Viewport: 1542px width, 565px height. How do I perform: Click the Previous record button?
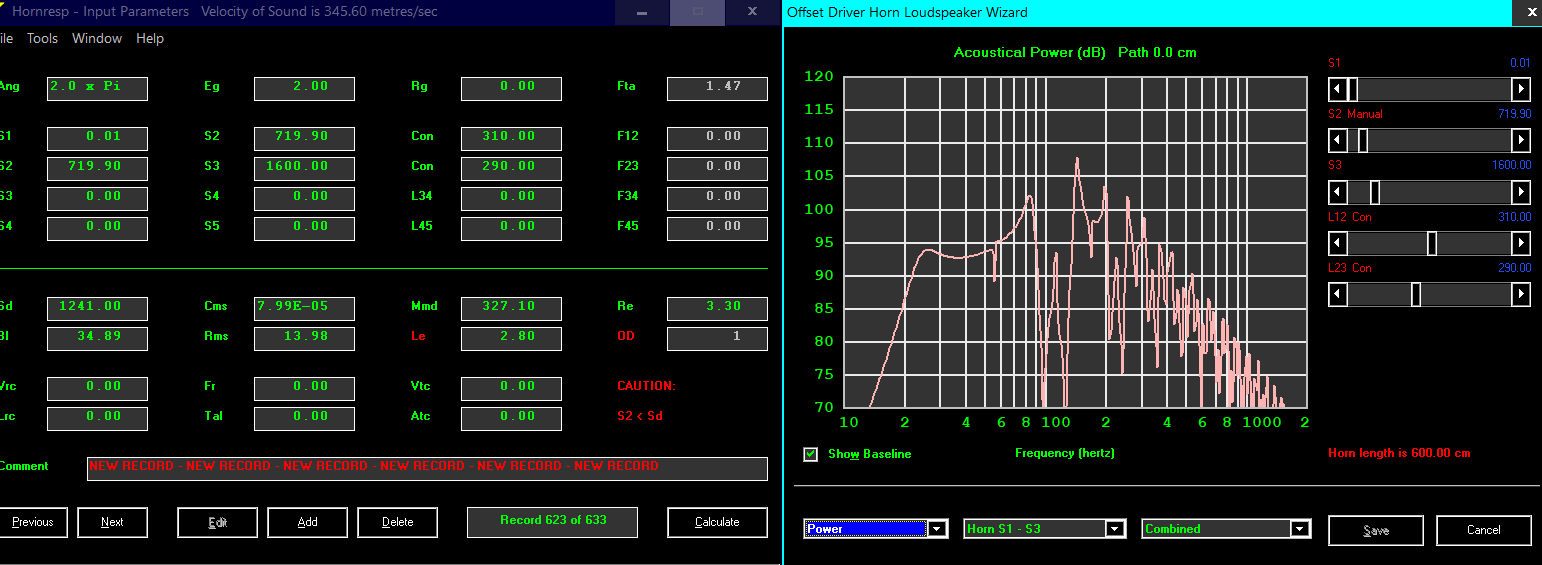click(x=33, y=522)
